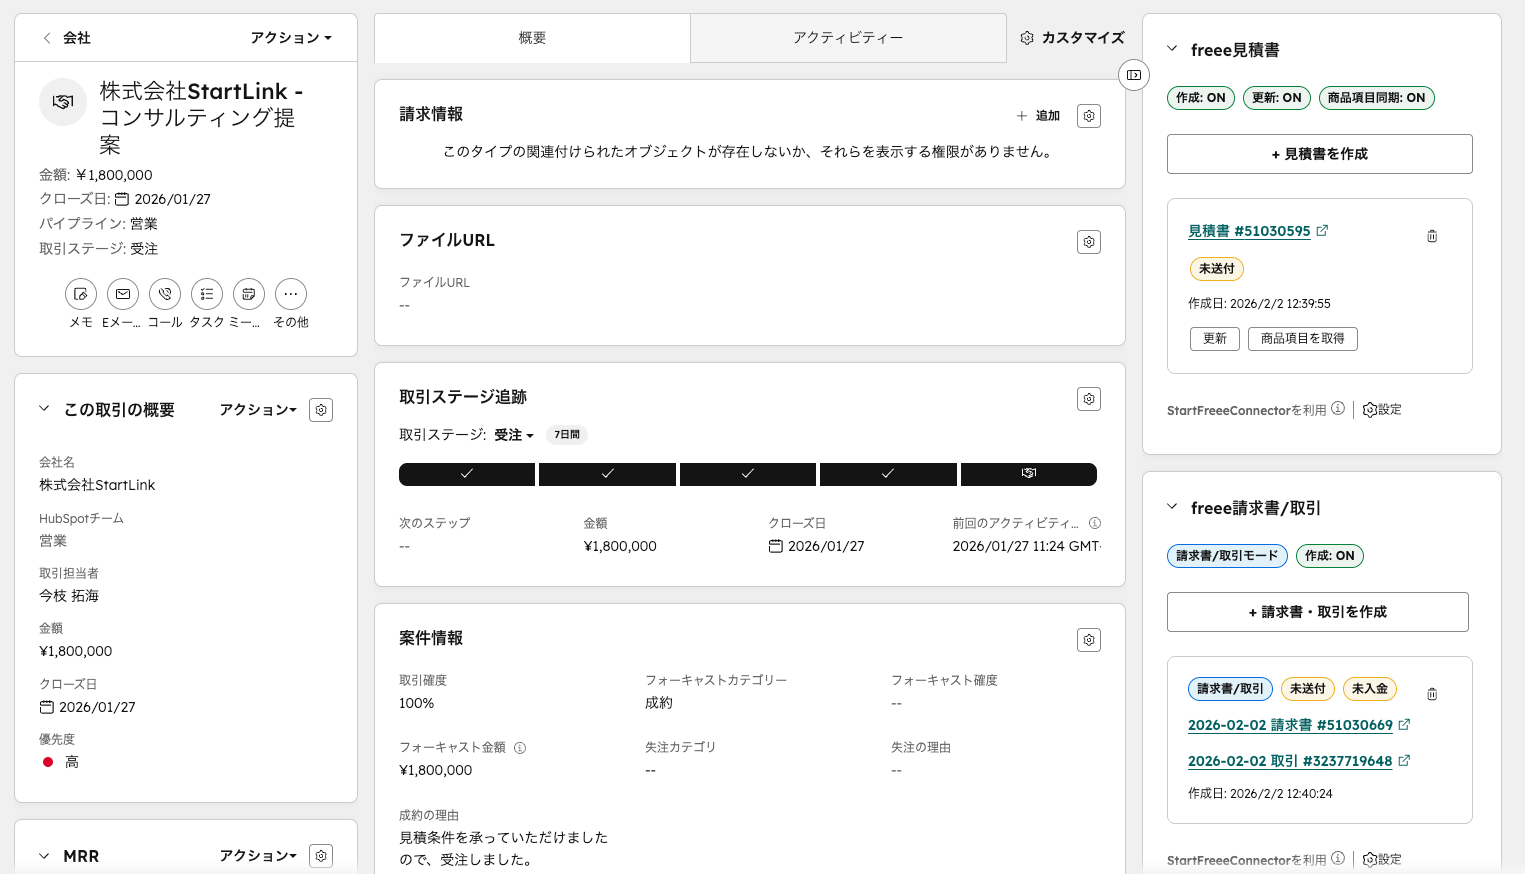Click the カスタマイズ link
This screenshot has height=874, width=1525.
click(1072, 38)
